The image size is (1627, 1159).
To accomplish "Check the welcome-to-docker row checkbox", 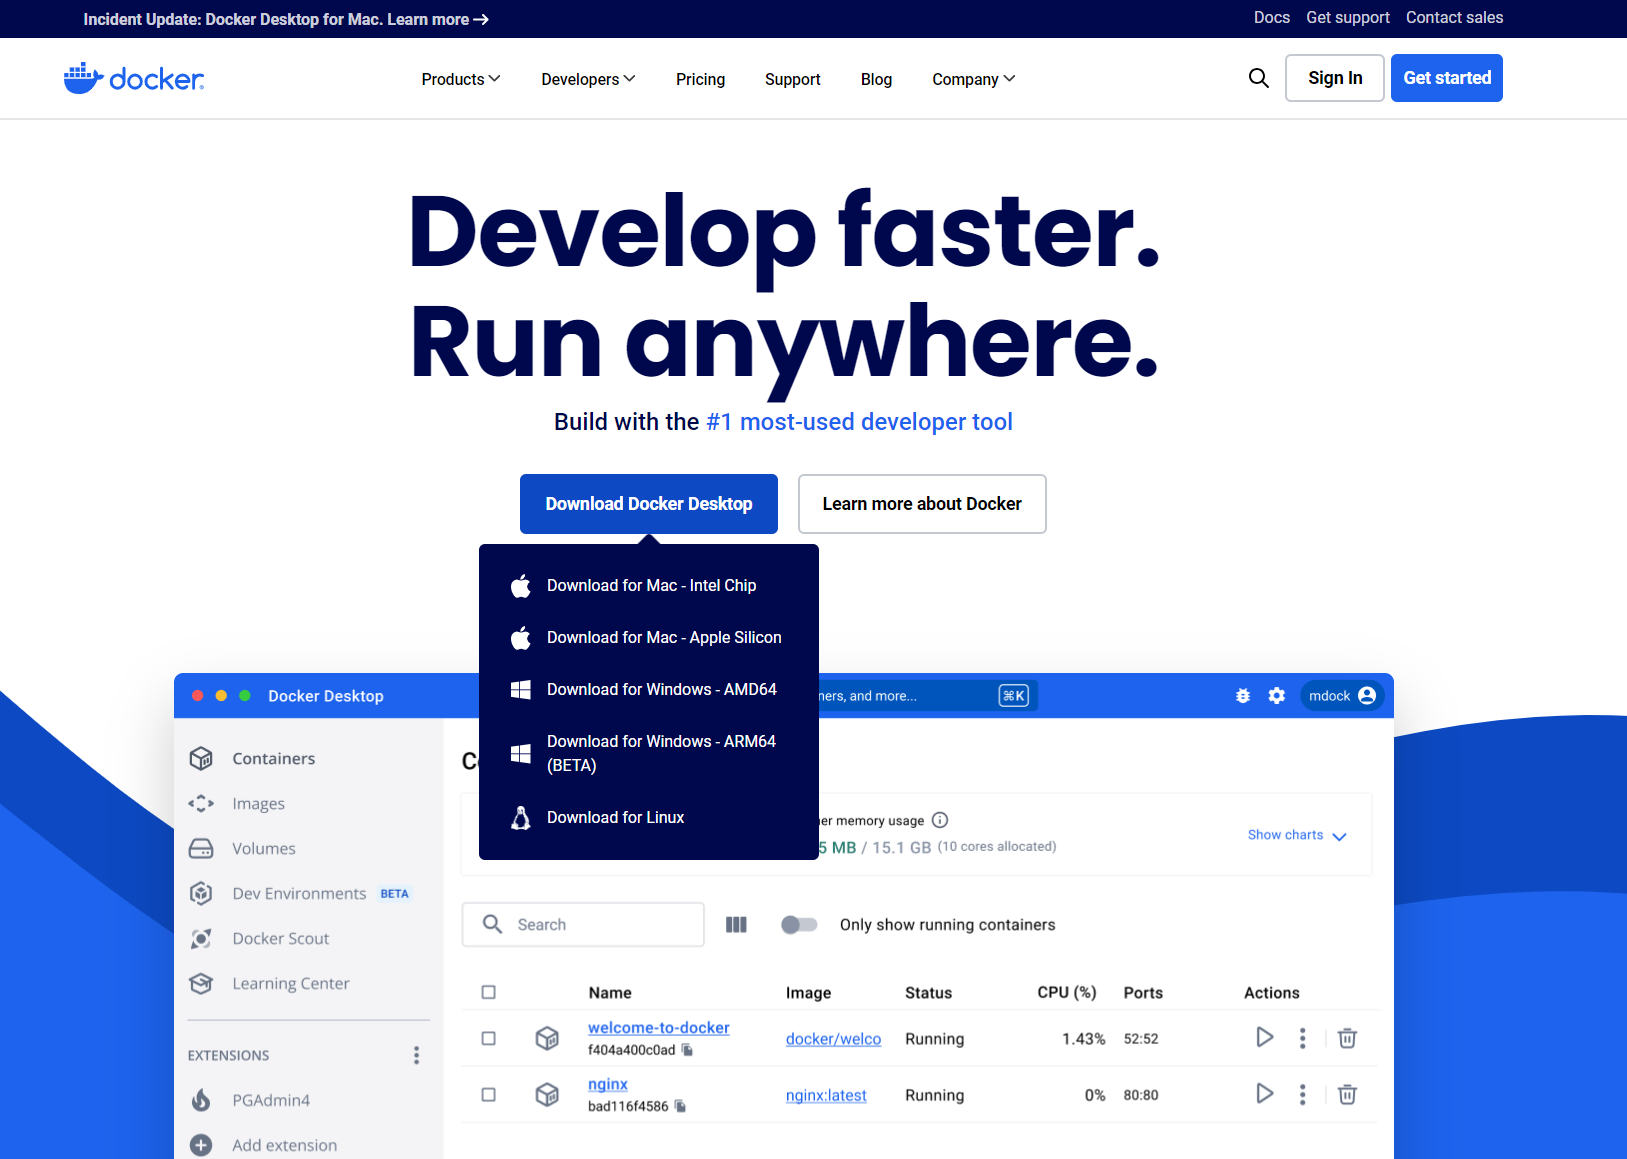I will point(488,1038).
